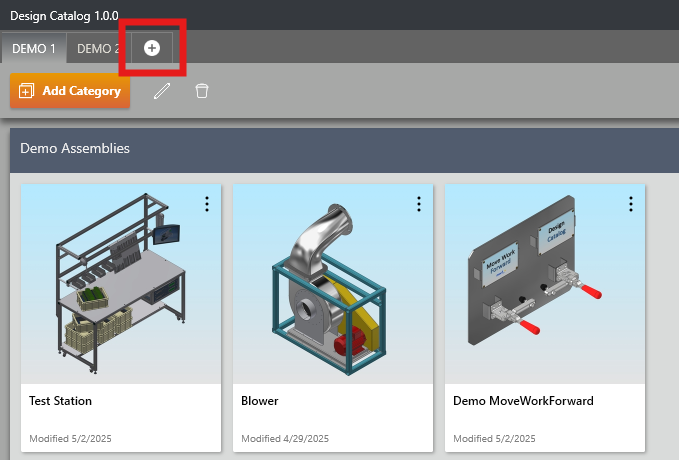Click the Demo MoveWorkForward card title
Image resolution: width=679 pixels, height=460 pixels.
pyautogui.click(x=523, y=401)
